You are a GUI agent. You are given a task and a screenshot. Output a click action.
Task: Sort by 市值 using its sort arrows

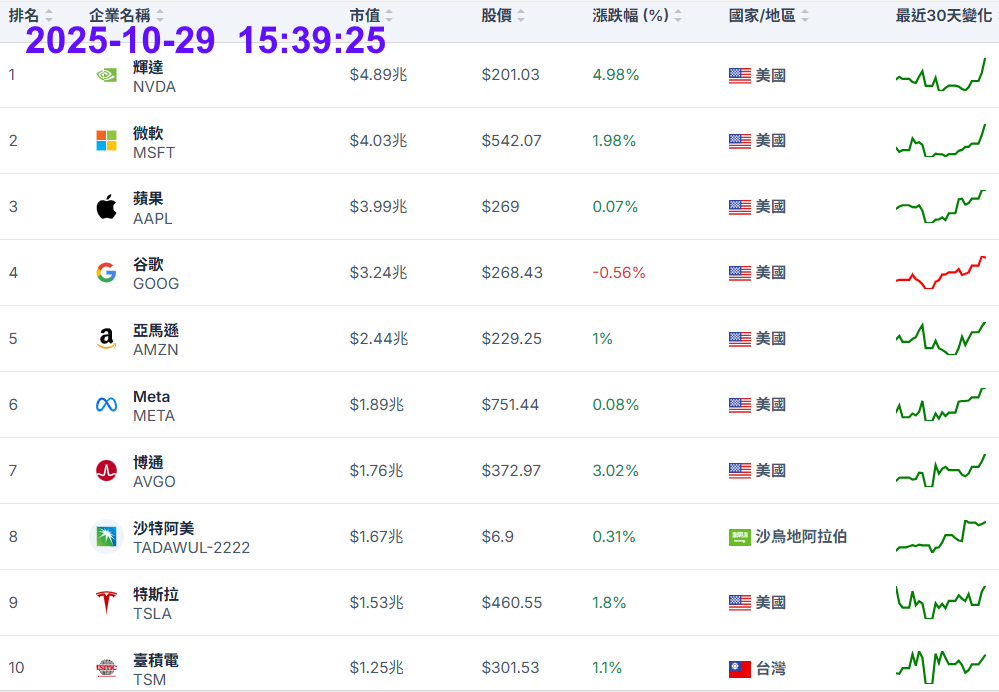[x=389, y=16]
